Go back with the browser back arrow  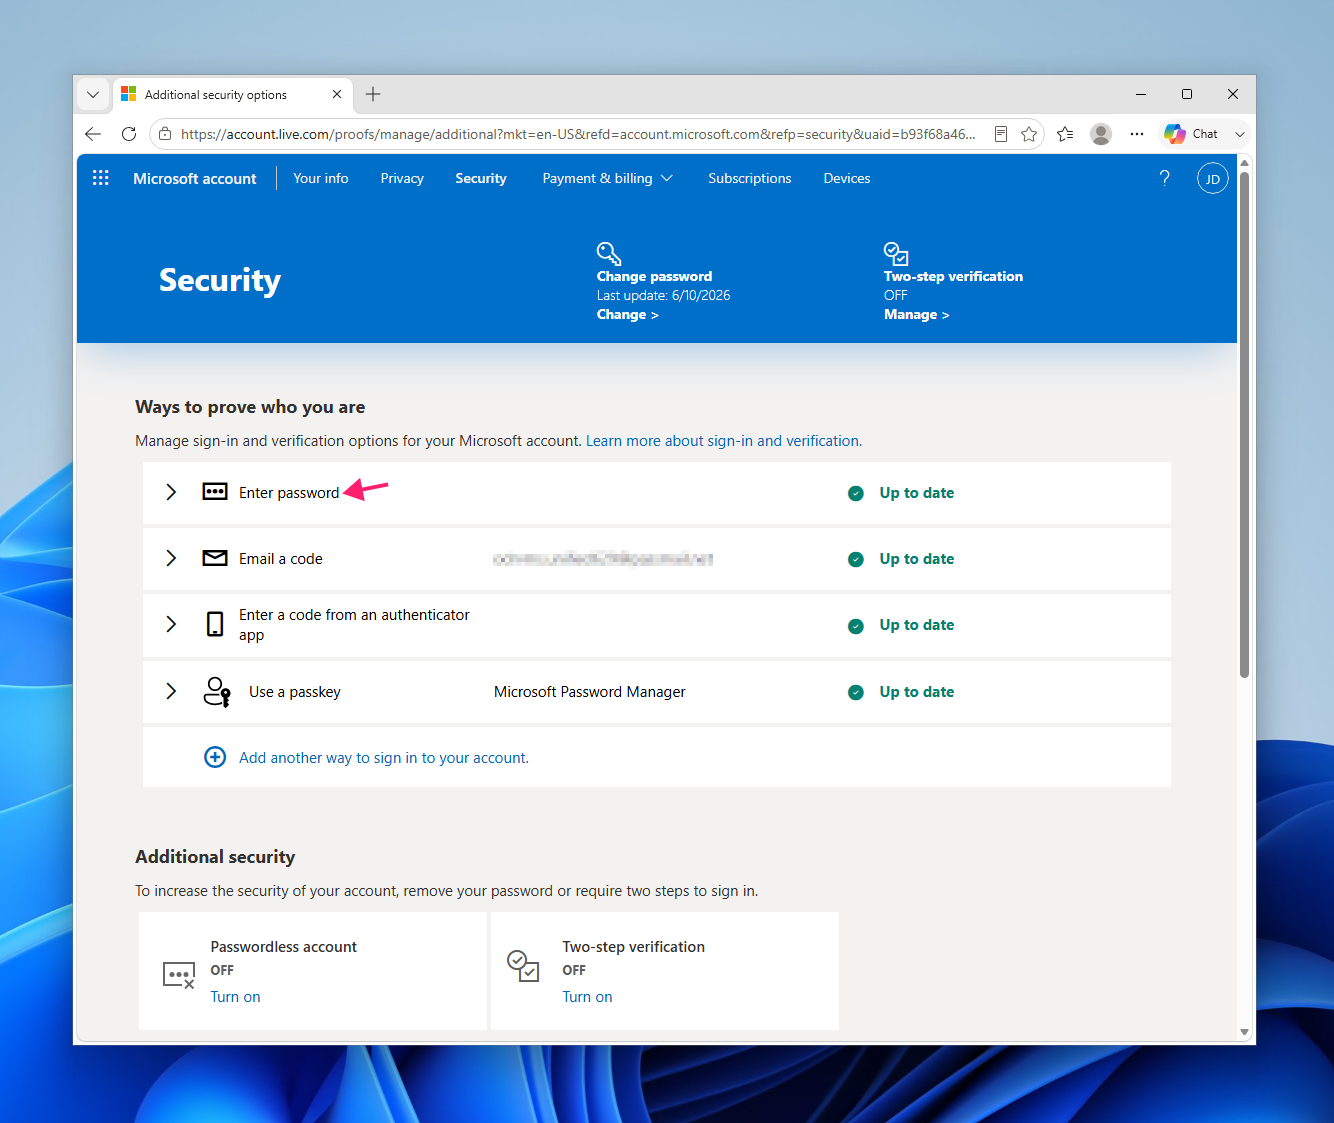point(93,134)
